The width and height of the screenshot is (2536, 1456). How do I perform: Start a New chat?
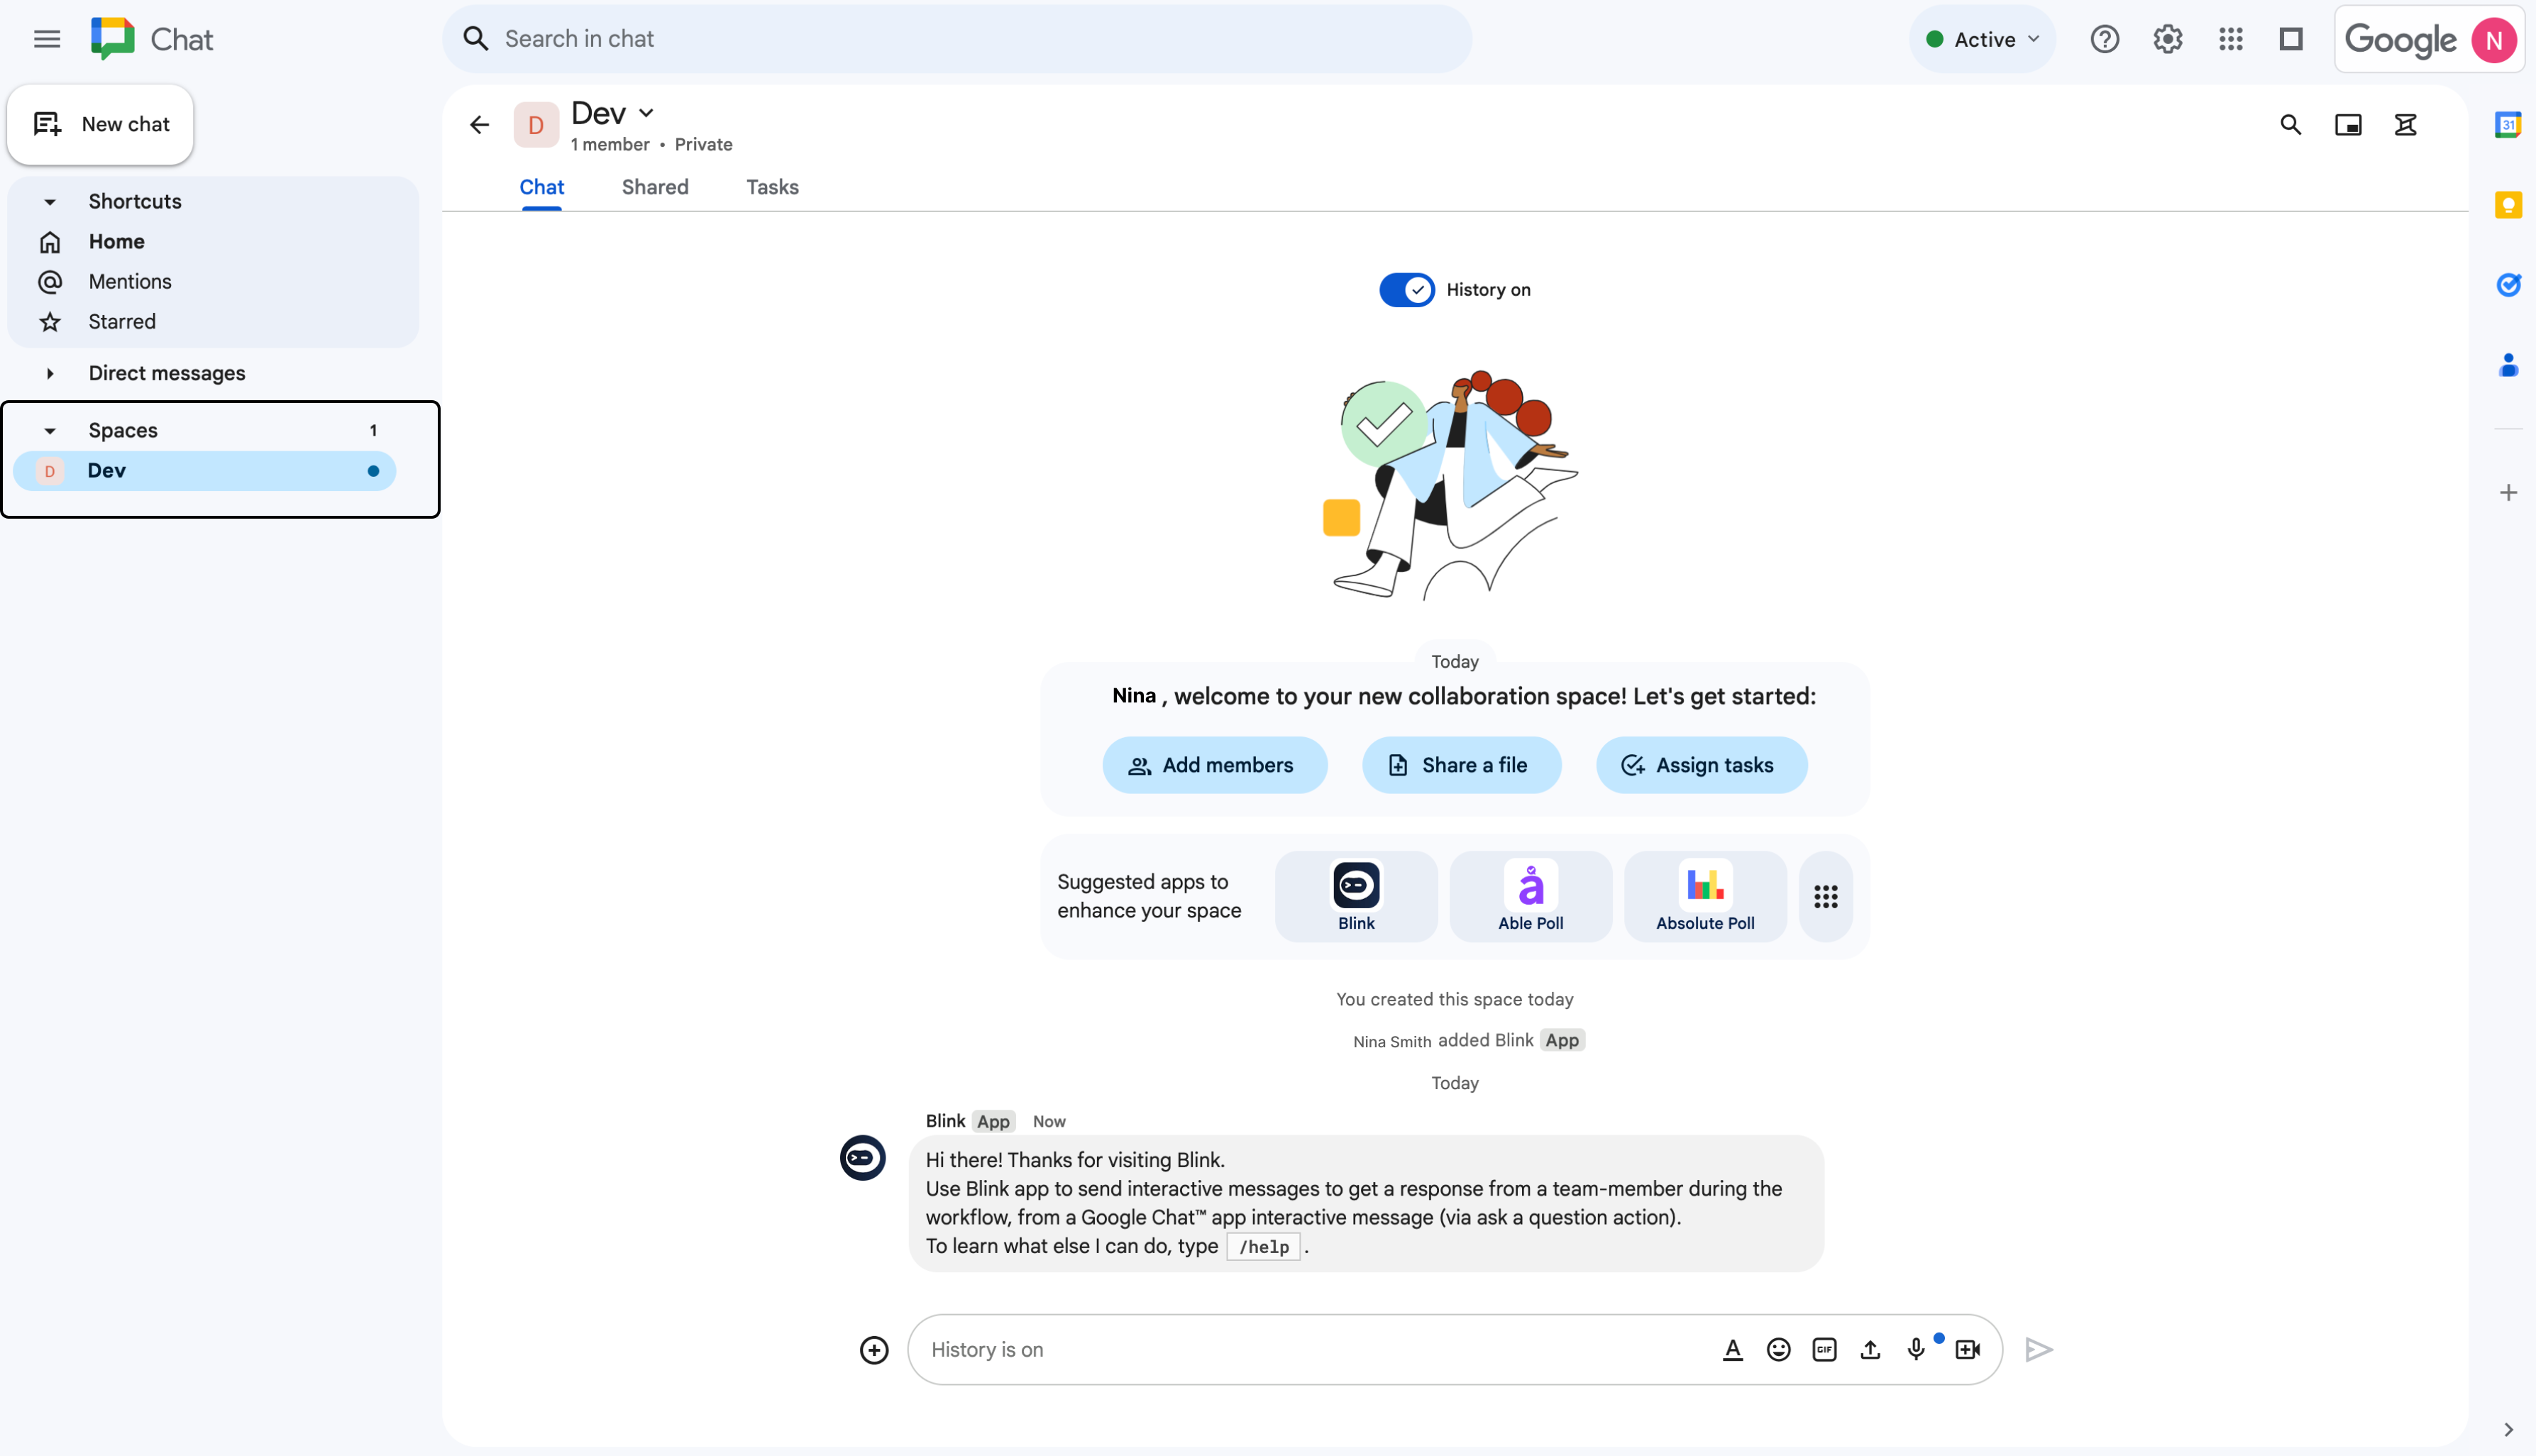(x=101, y=124)
